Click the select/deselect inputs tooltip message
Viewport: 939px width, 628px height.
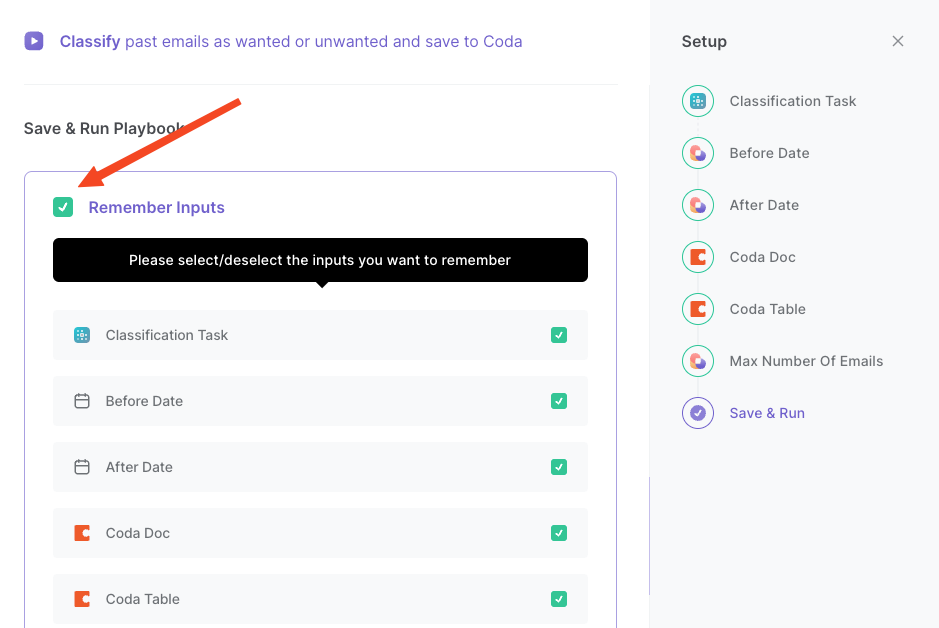320,260
